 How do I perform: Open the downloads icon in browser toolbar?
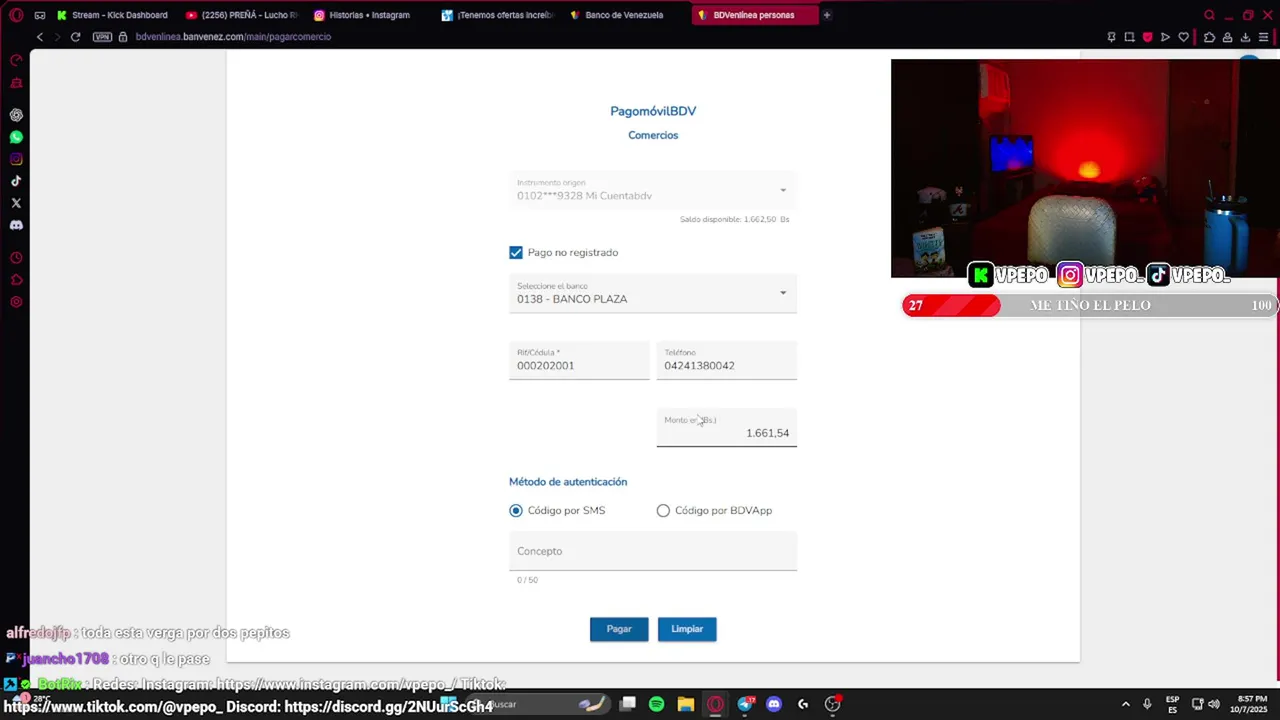tap(1245, 37)
